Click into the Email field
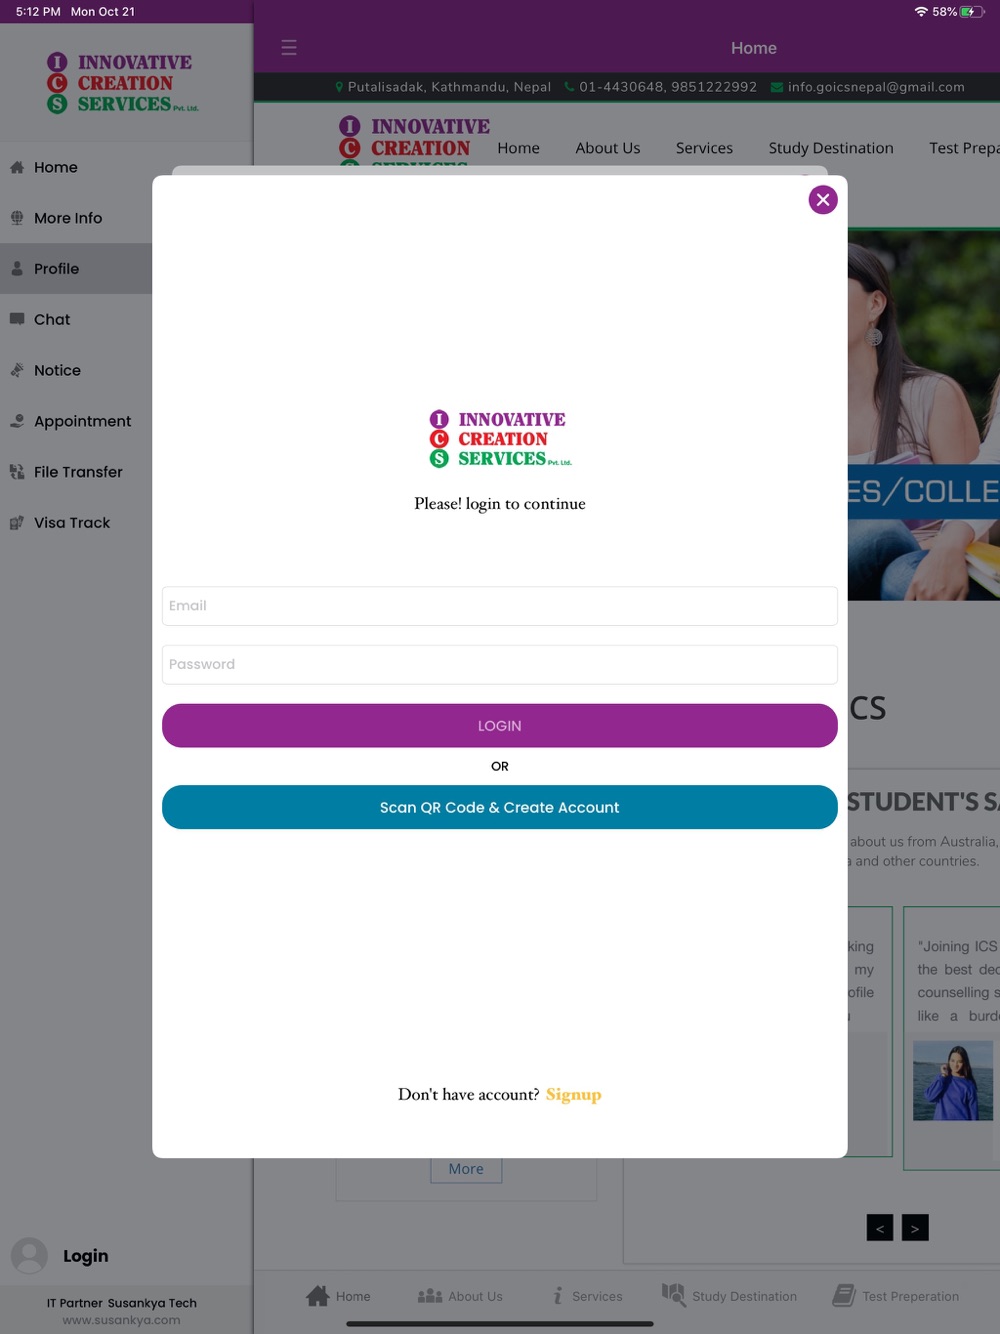Screen dimensions: 1000x1334 (x=500, y=606)
